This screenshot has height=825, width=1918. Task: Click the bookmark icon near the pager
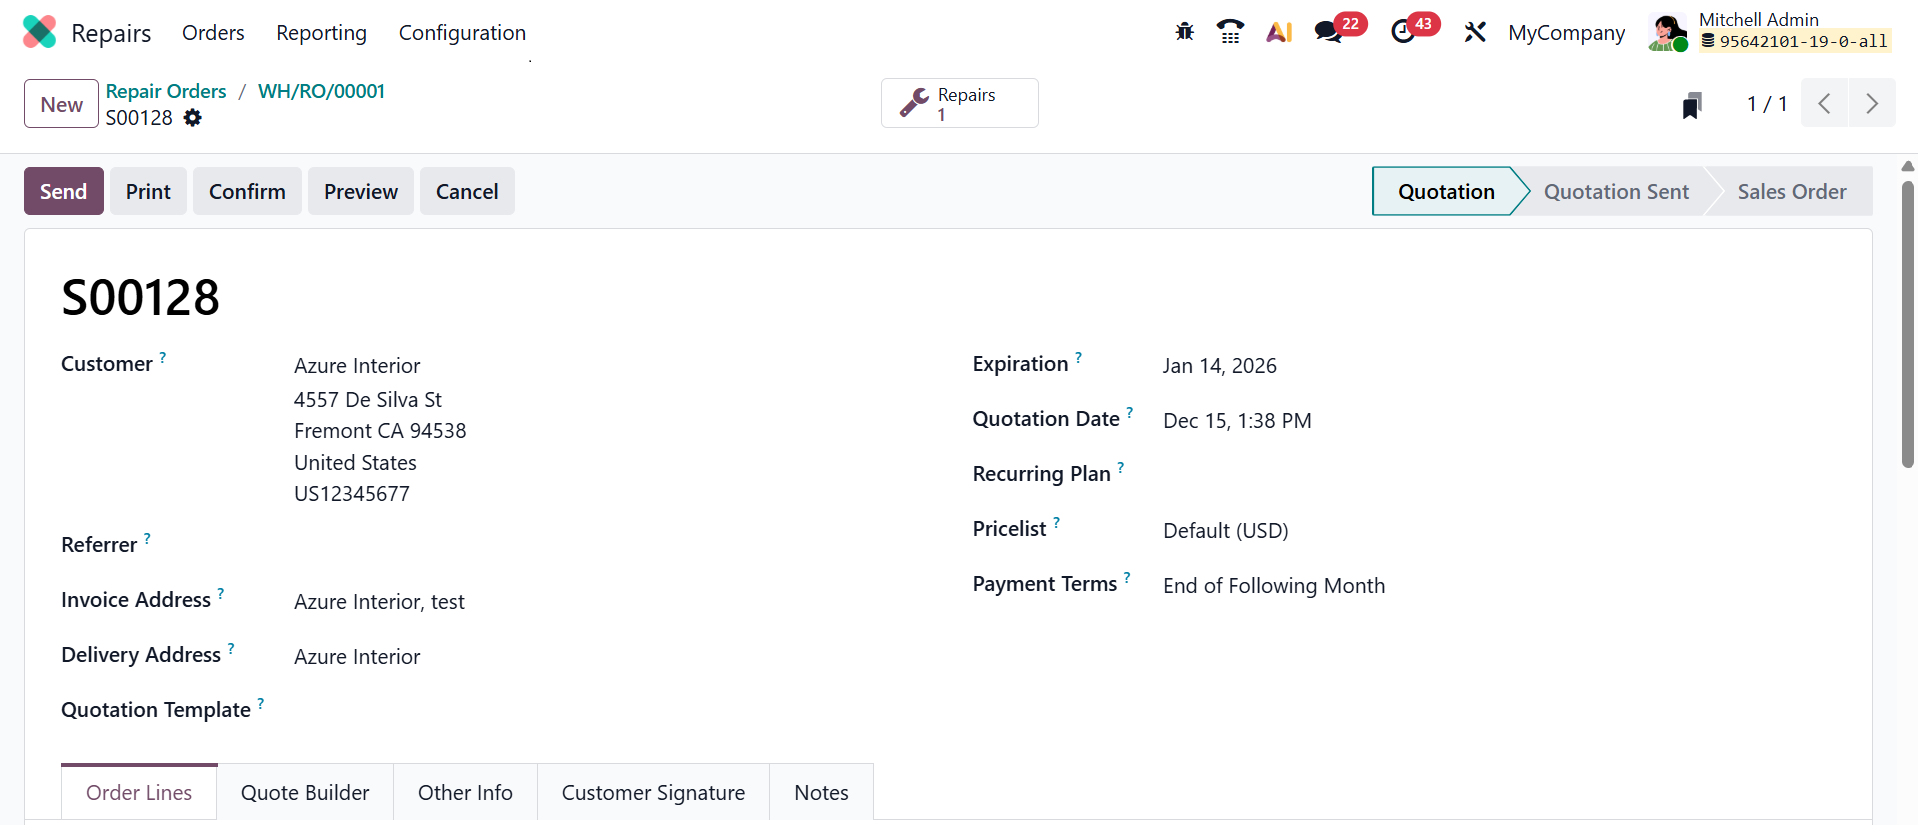1691,105
